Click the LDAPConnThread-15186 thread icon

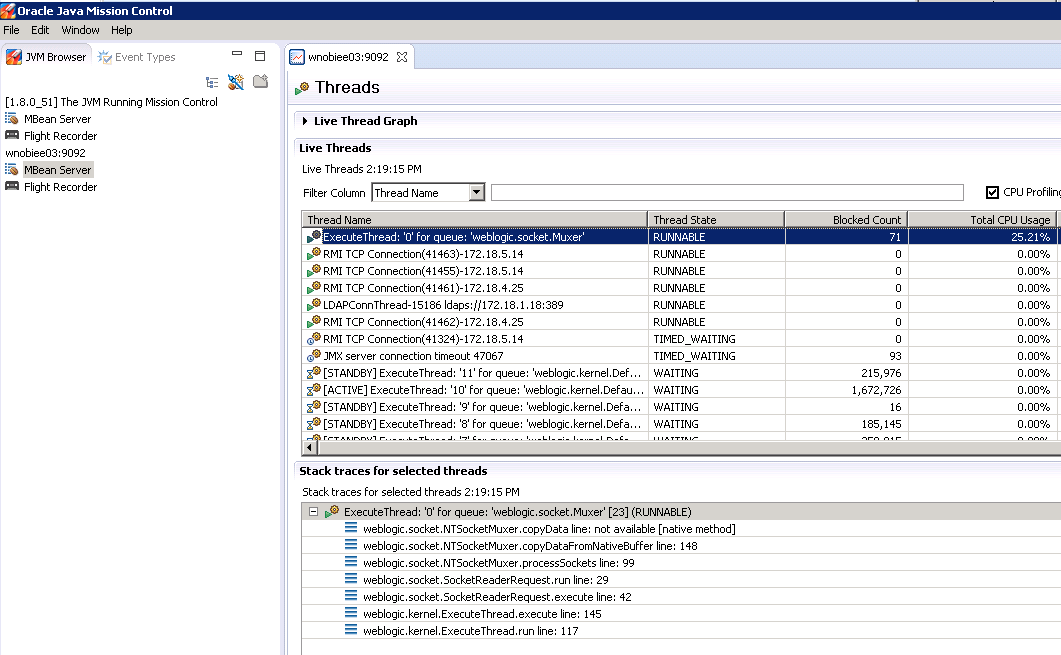(x=314, y=305)
